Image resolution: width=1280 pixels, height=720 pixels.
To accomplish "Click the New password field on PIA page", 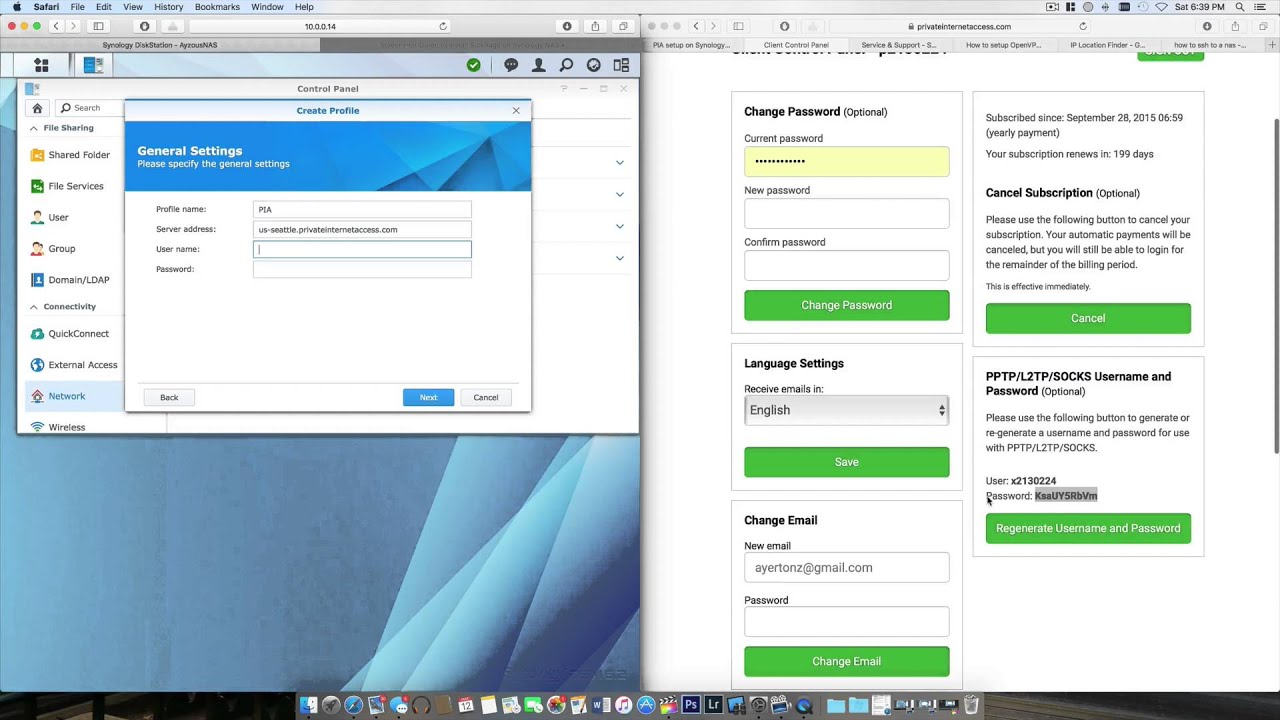I will [x=846, y=213].
